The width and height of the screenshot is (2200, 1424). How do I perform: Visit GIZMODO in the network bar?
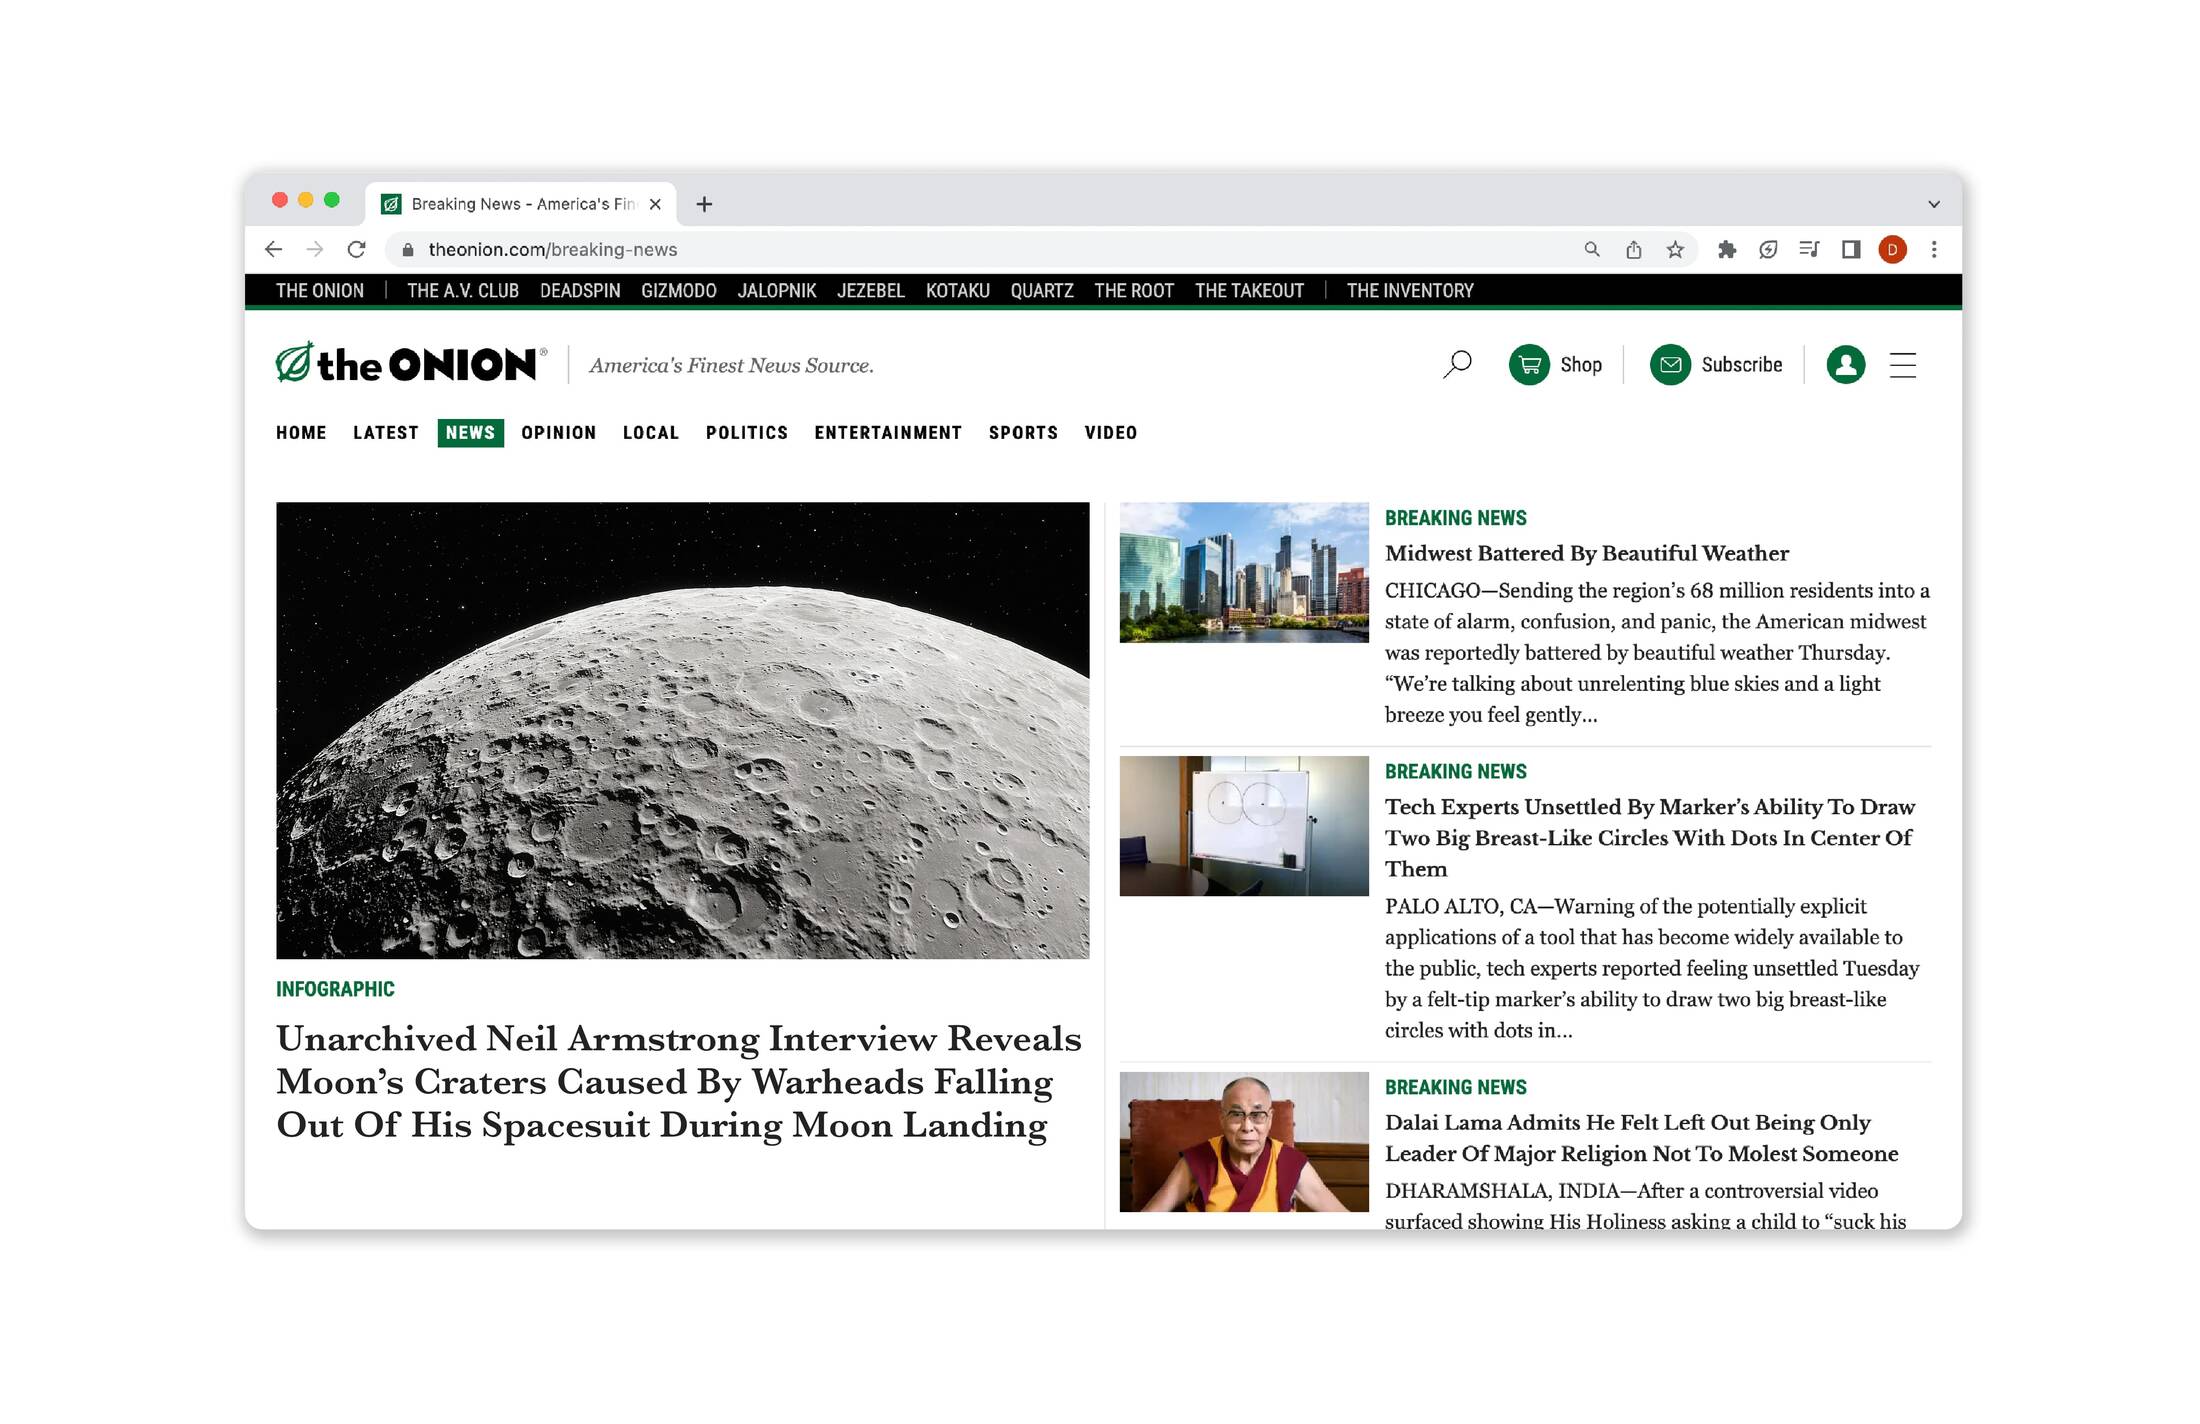tap(679, 291)
